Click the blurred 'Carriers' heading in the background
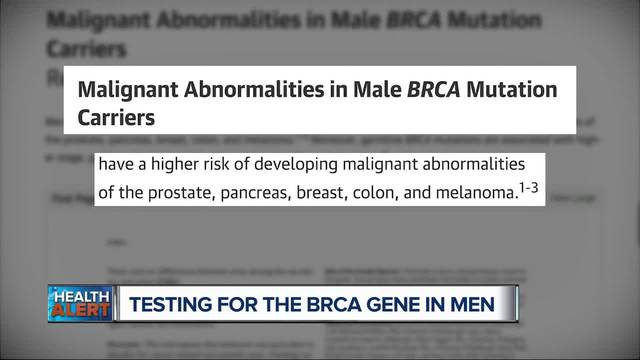This screenshot has height=360, width=640. pos(87,49)
